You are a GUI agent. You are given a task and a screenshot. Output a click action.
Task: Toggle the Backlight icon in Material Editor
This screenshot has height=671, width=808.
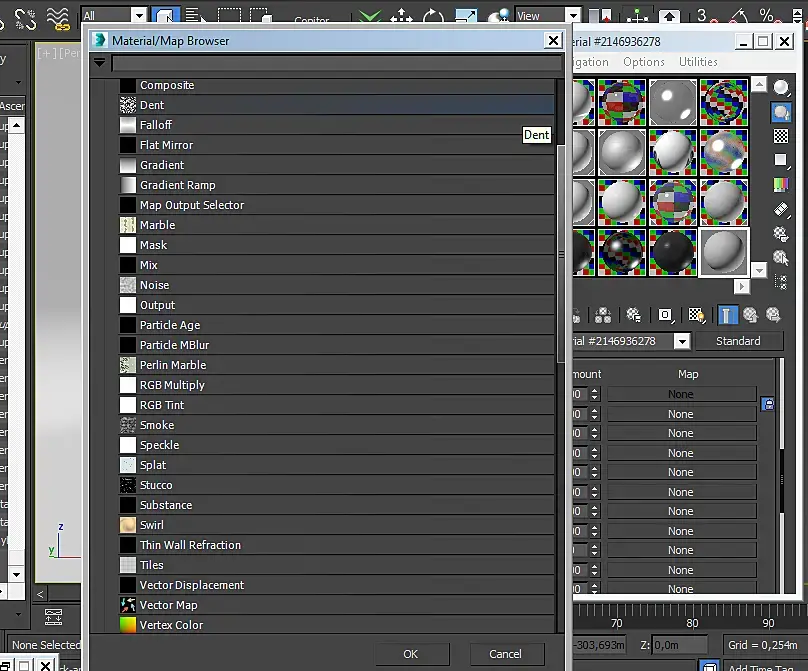[781, 112]
